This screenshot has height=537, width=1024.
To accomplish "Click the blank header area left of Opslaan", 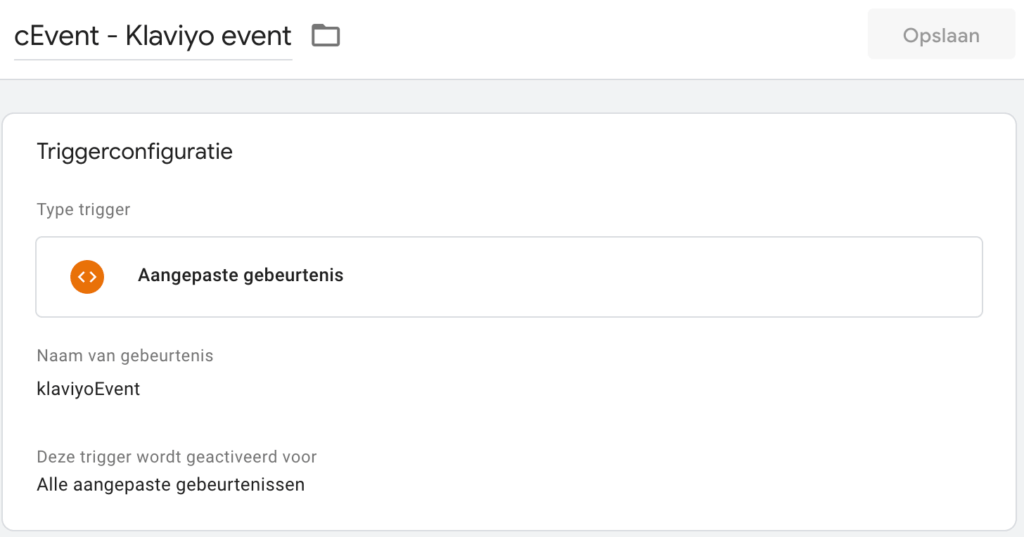I will (x=600, y=38).
